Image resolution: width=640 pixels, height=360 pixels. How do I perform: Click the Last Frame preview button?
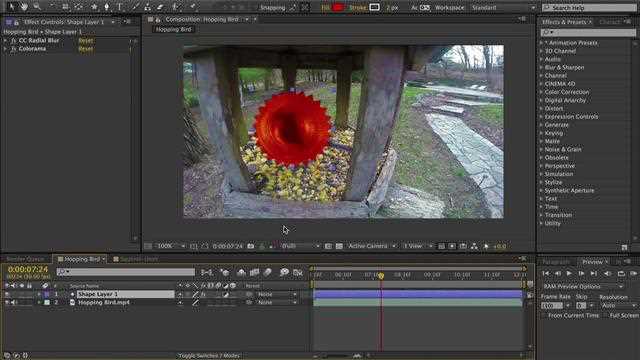[x=594, y=273]
